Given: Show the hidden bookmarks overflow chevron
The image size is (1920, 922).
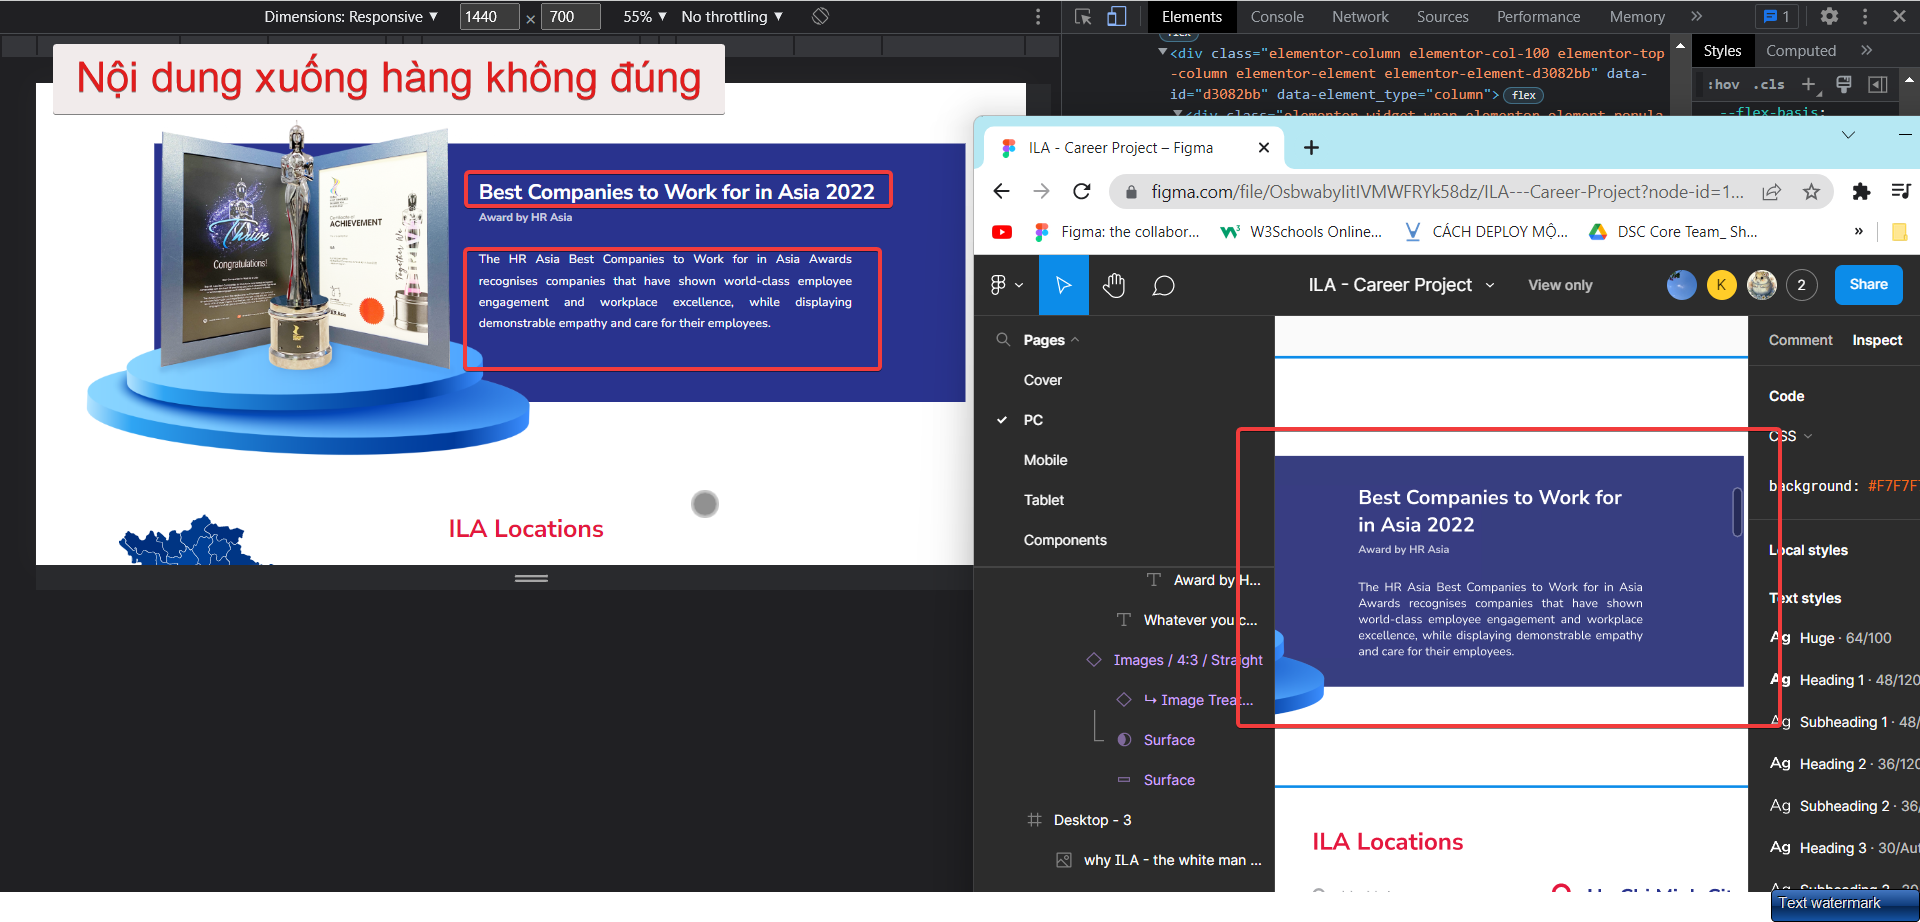Looking at the screenshot, I should pos(1858,232).
